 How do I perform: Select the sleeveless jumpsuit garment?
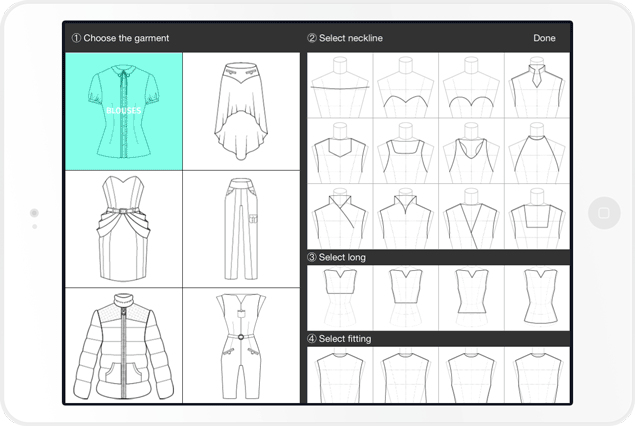pos(241,345)
